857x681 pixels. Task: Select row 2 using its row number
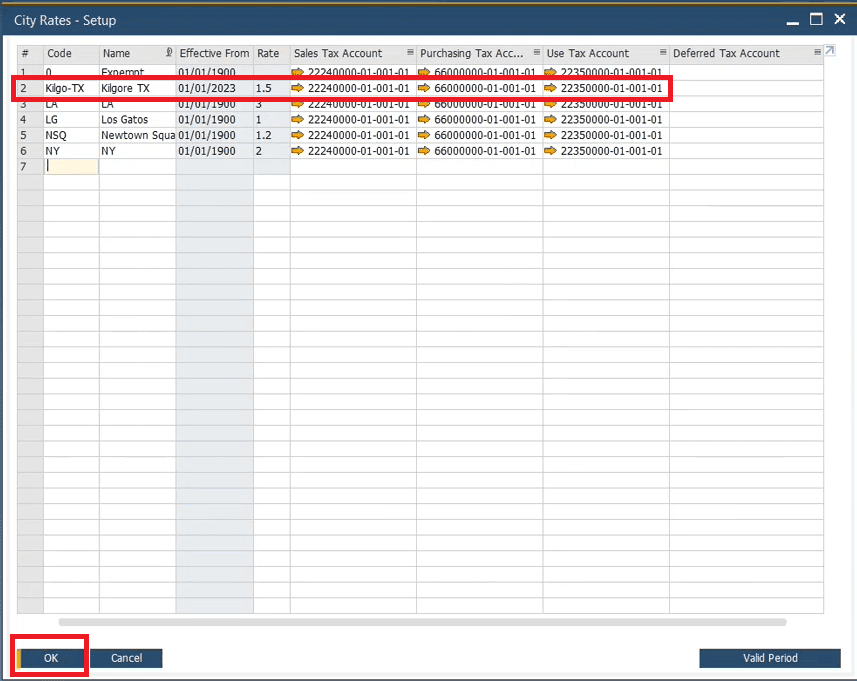pos(23,87)
